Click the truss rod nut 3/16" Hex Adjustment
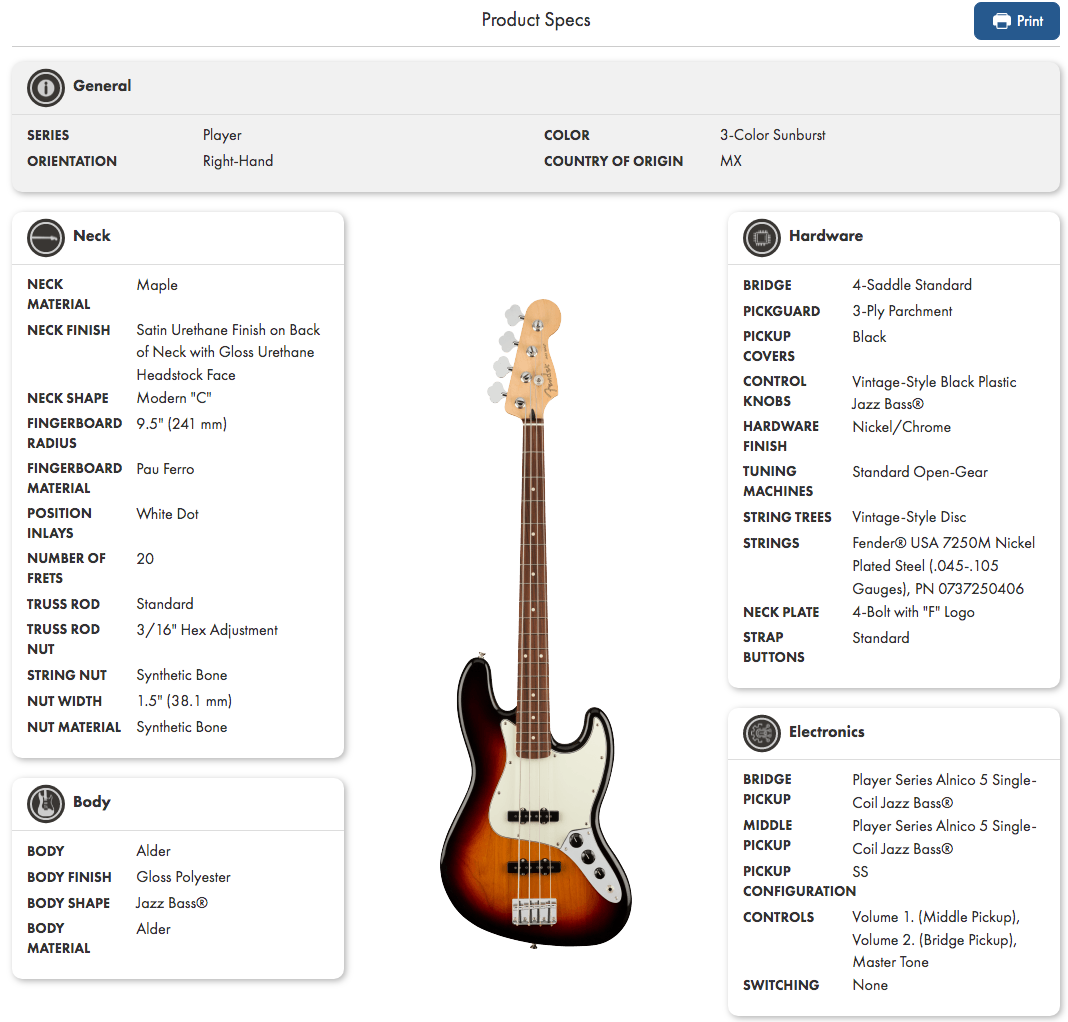The image size is (1068, 1022). click(x=207, y=630)
